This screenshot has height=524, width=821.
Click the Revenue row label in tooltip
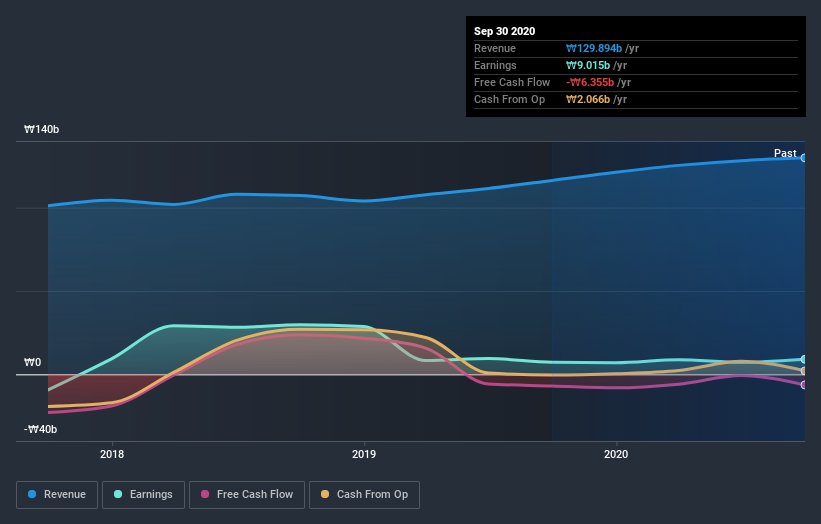[x=495, y=48]
